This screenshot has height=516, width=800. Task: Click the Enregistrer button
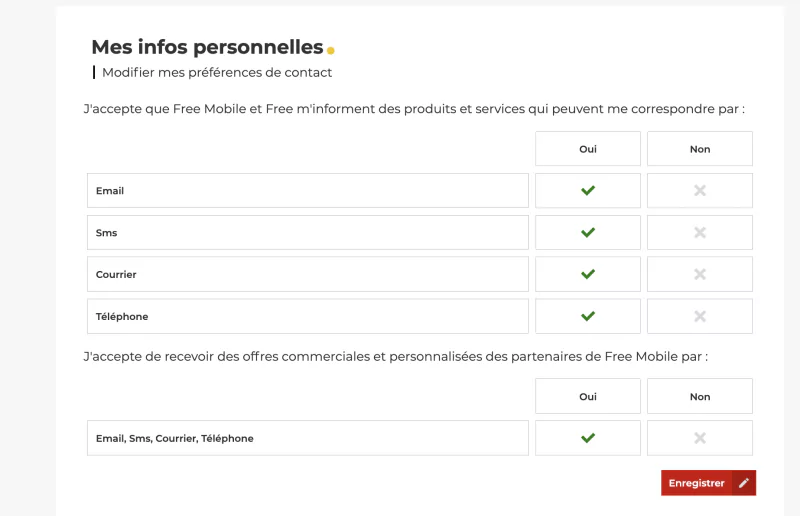tap(697, 483)
